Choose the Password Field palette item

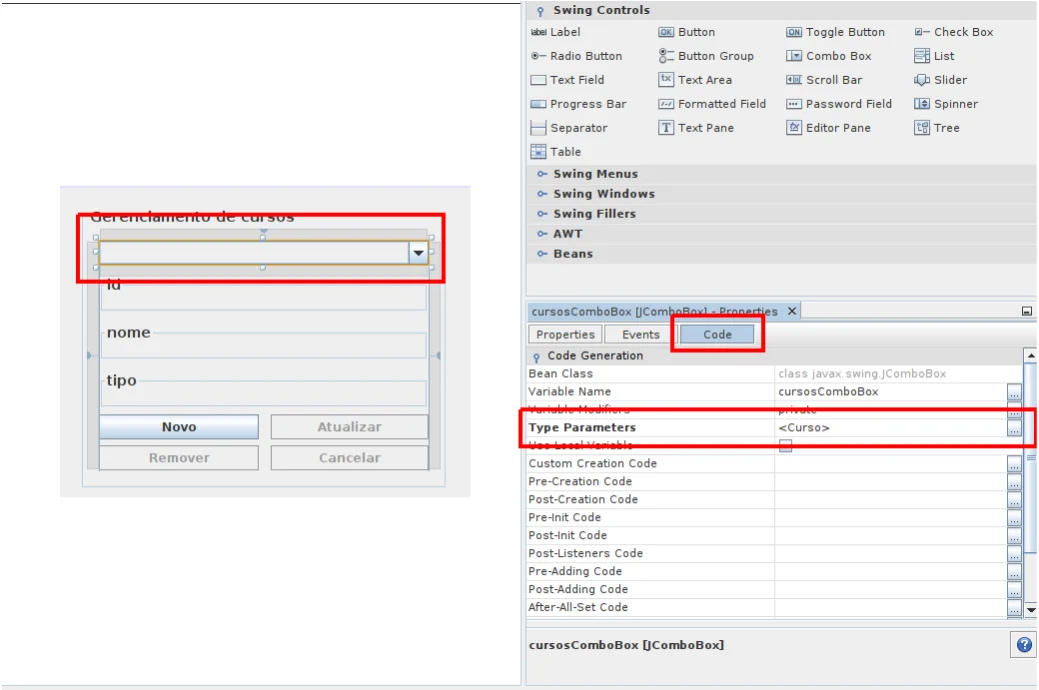pyautogui.click(x=839, y=103)
